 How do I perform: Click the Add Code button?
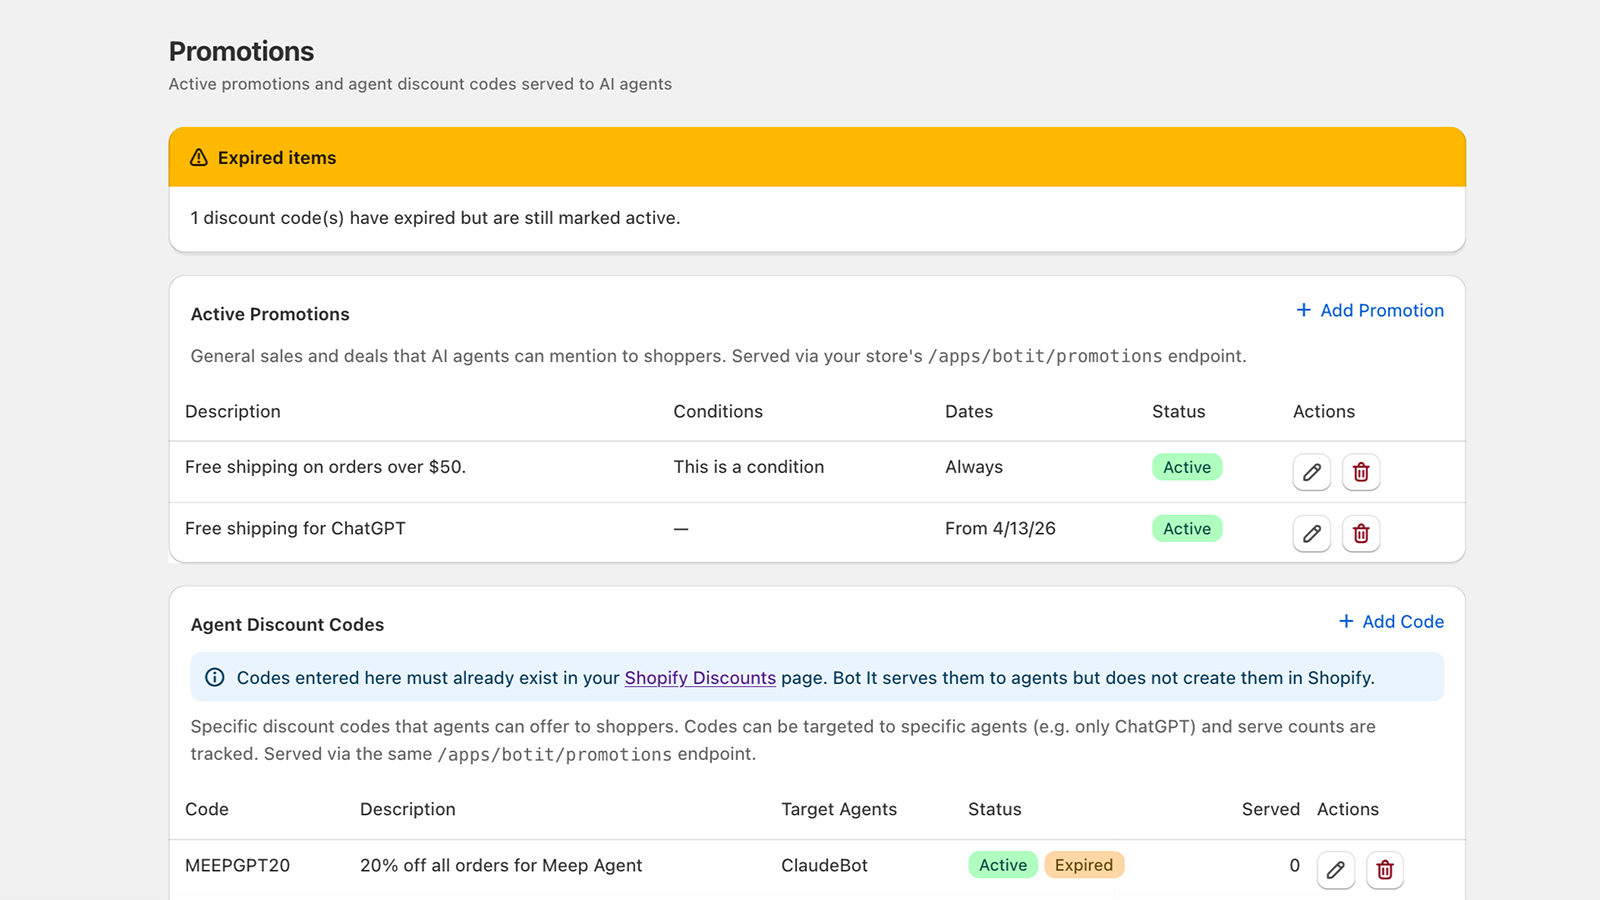click(1391, 621)
